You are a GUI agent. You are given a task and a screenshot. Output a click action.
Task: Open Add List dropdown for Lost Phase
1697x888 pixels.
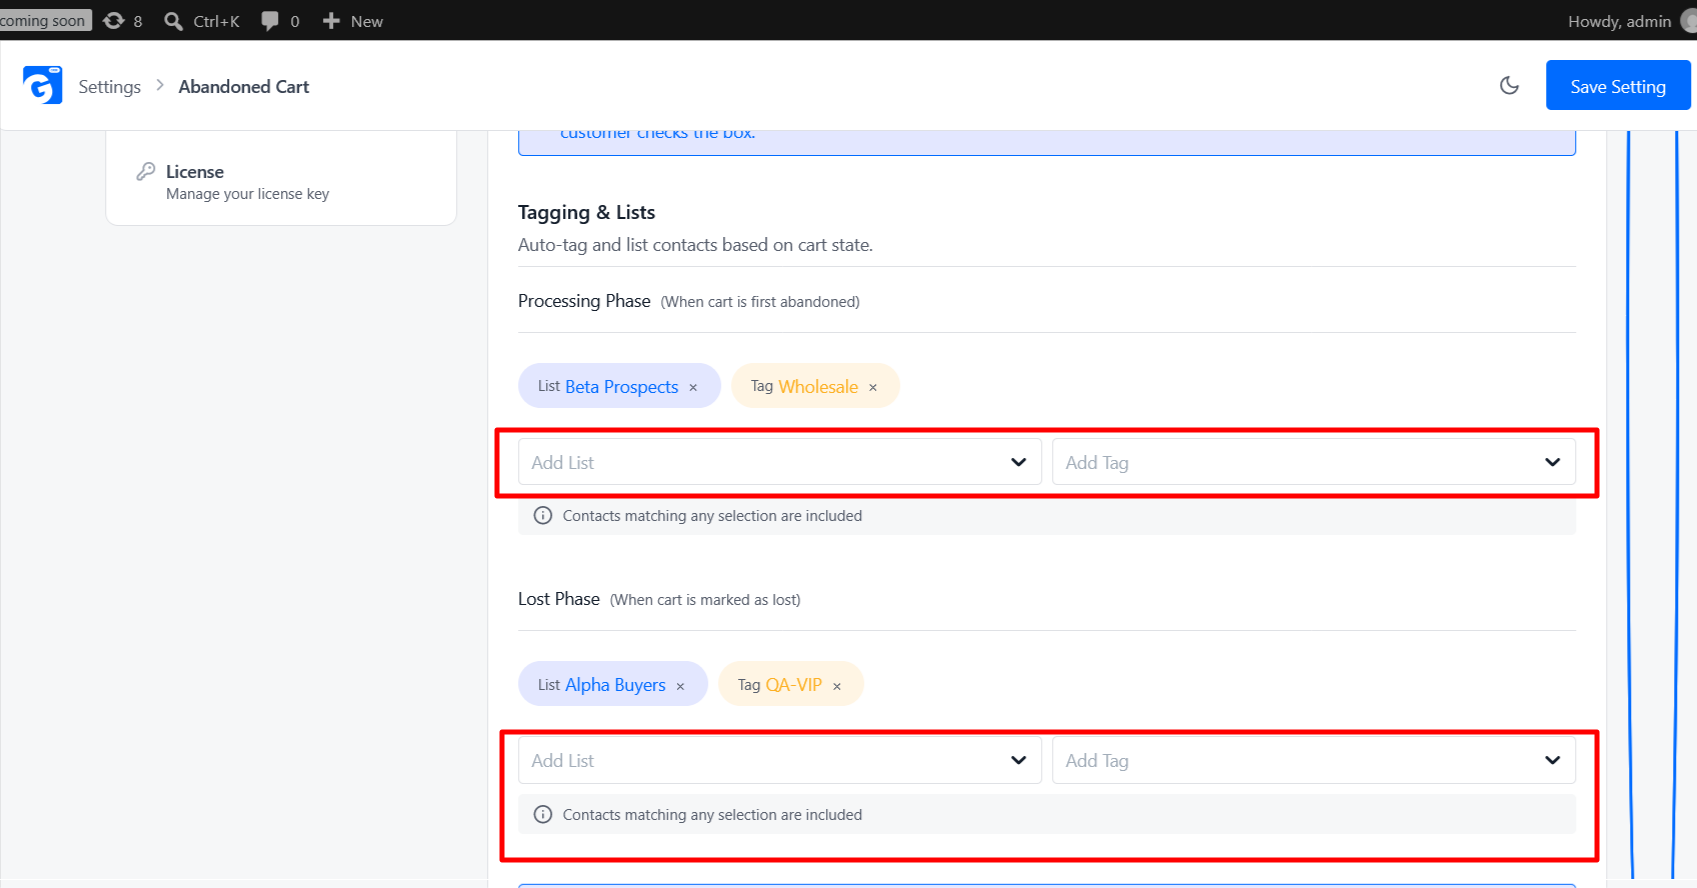[780, 760]
